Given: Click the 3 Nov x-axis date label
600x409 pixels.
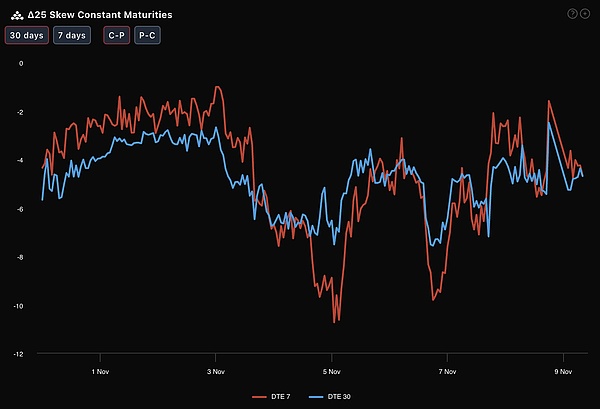Looking at the screenshot, I should 215,370.
